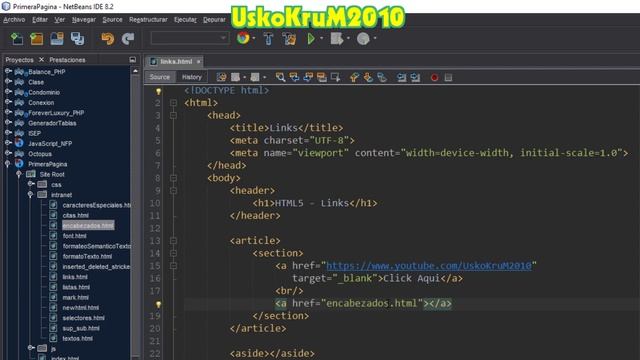Viewport: 640px width, 360px height.
Task: Click the Shift Line Left icon
Action: [402, 77]
